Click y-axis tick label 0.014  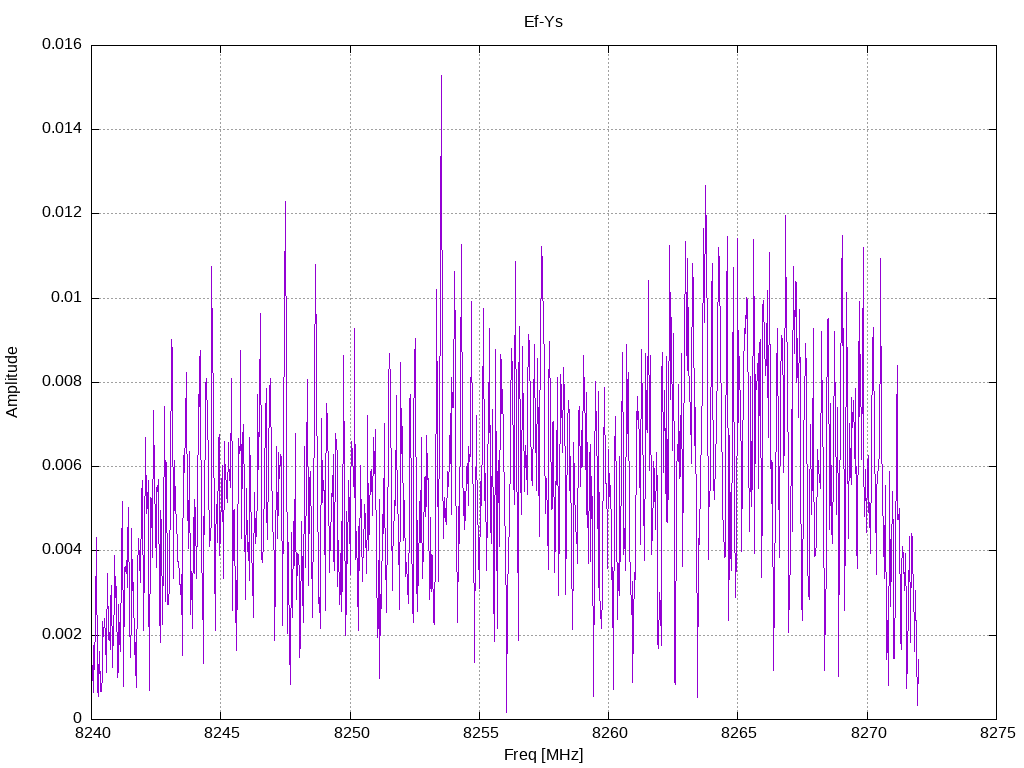(62, 129)
